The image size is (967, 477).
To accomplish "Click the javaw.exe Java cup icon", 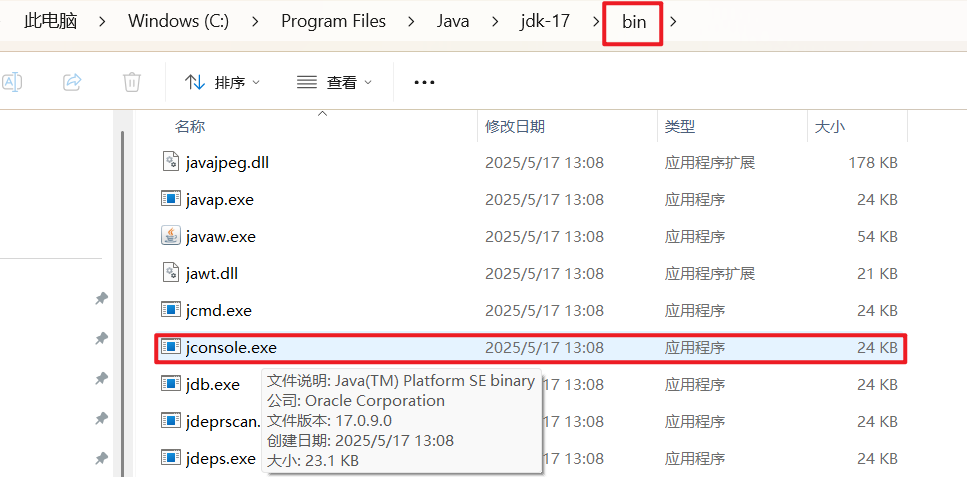I will pos(170,236).
